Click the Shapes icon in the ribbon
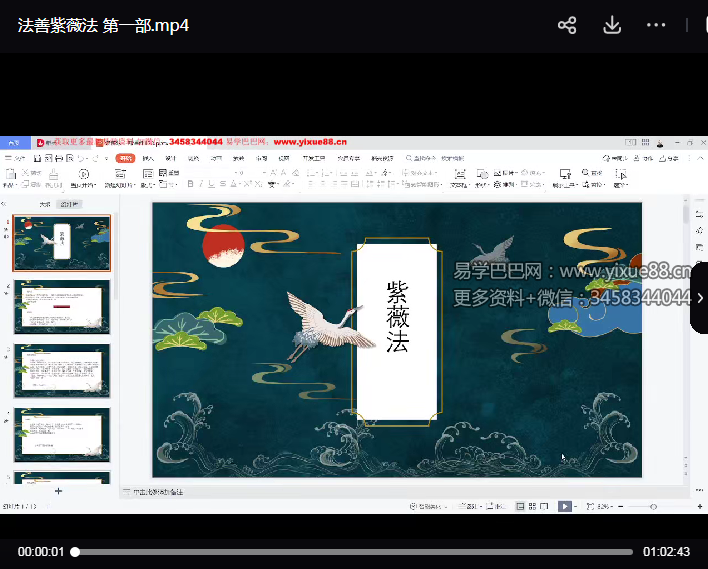This screenshot has height=569, width=708. (482, 174)
